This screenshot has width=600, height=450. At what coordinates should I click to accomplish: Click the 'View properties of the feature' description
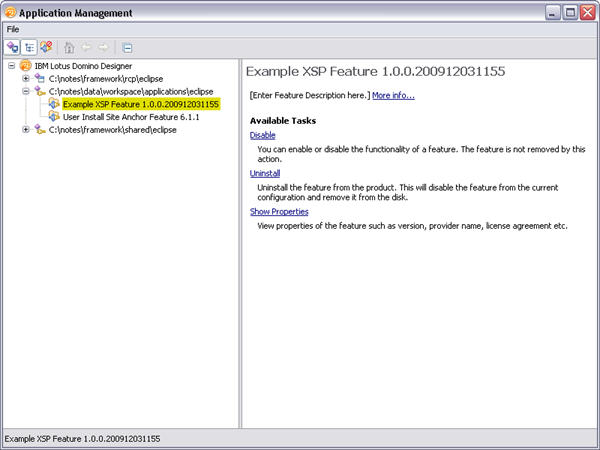[x=412, y=226]
